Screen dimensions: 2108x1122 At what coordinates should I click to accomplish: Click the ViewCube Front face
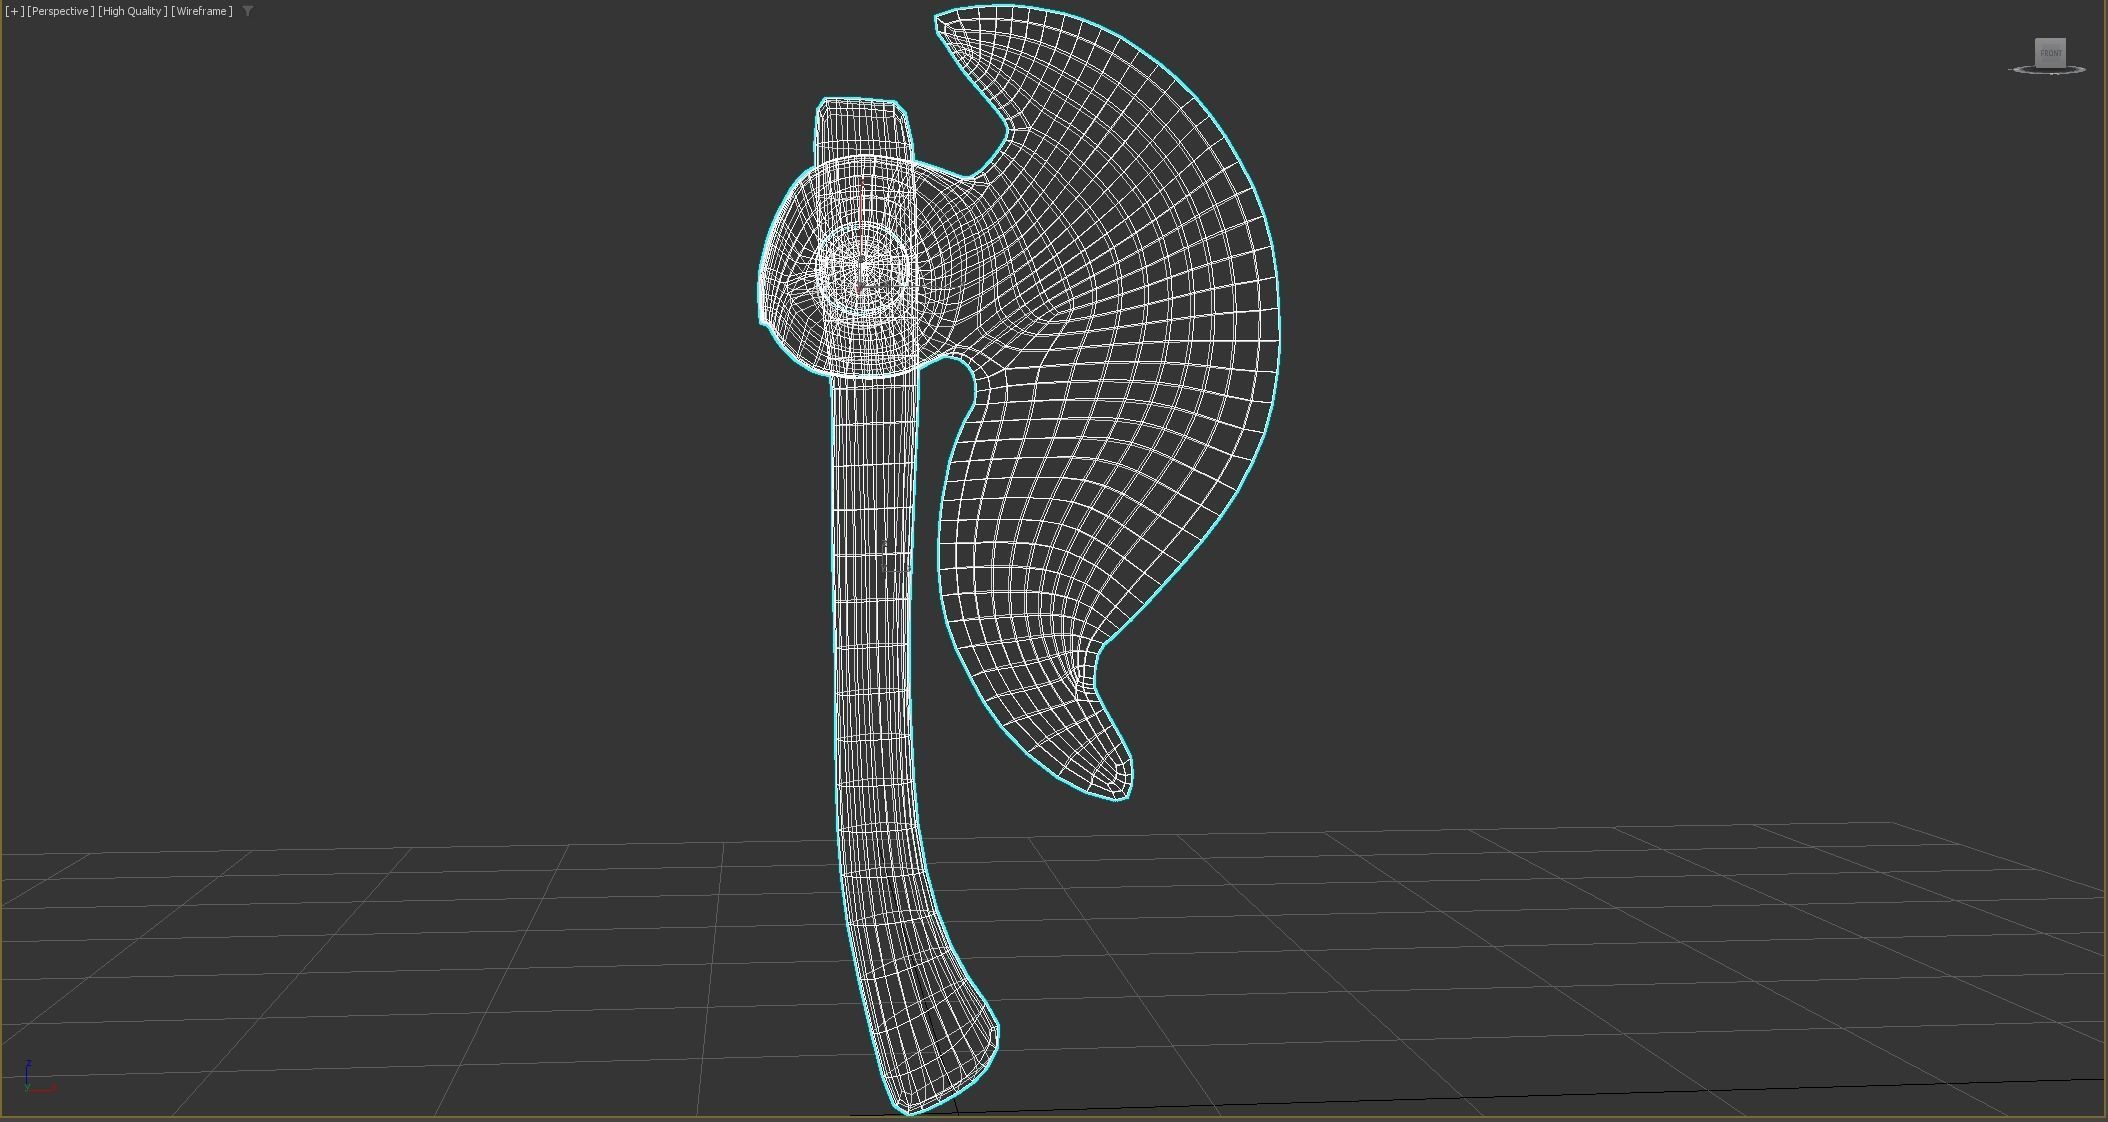(2050, 53)
